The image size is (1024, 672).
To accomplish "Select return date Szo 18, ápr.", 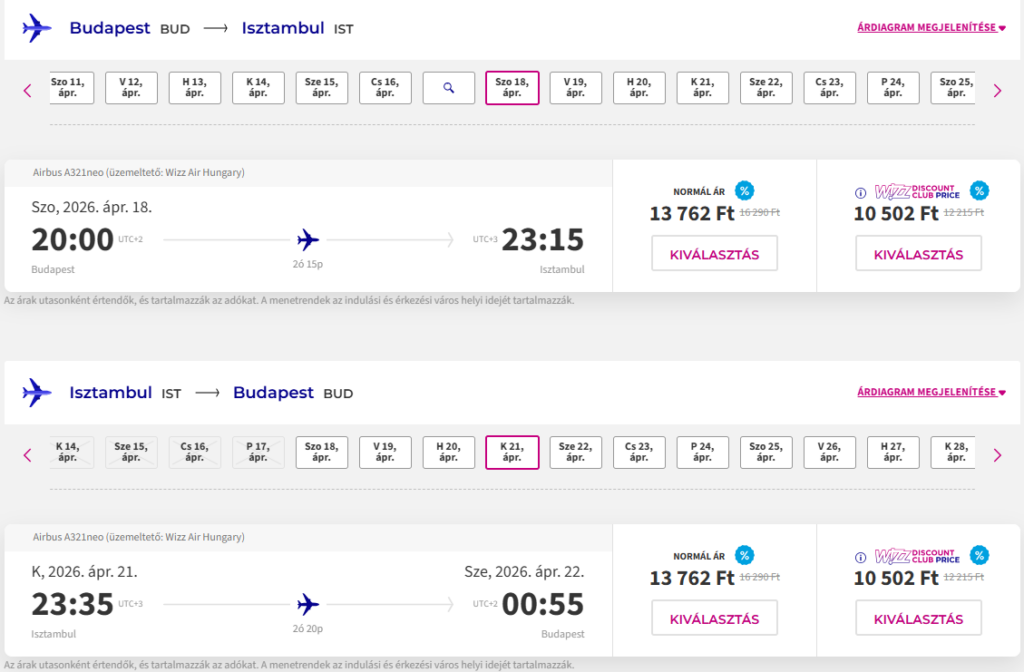I will [321, 452].
